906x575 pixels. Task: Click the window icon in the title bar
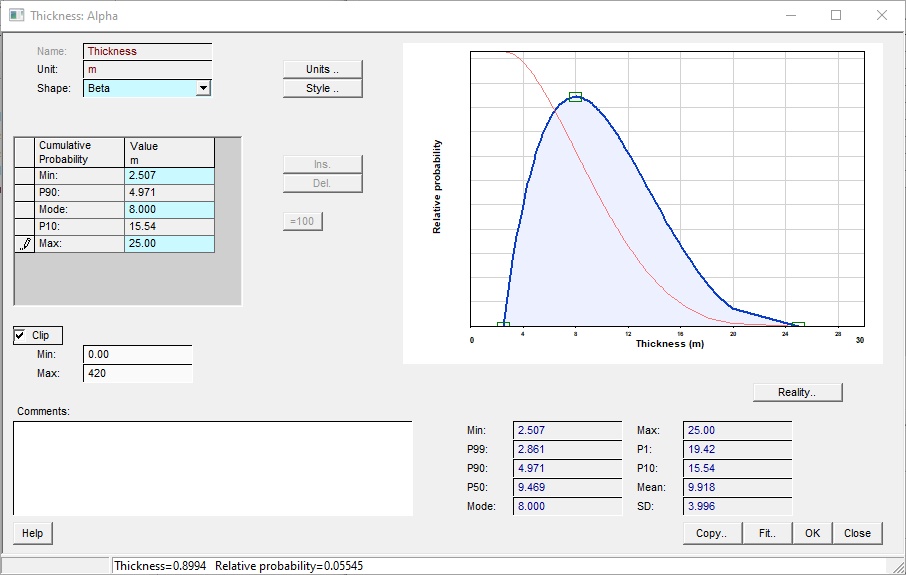point(16,15)
